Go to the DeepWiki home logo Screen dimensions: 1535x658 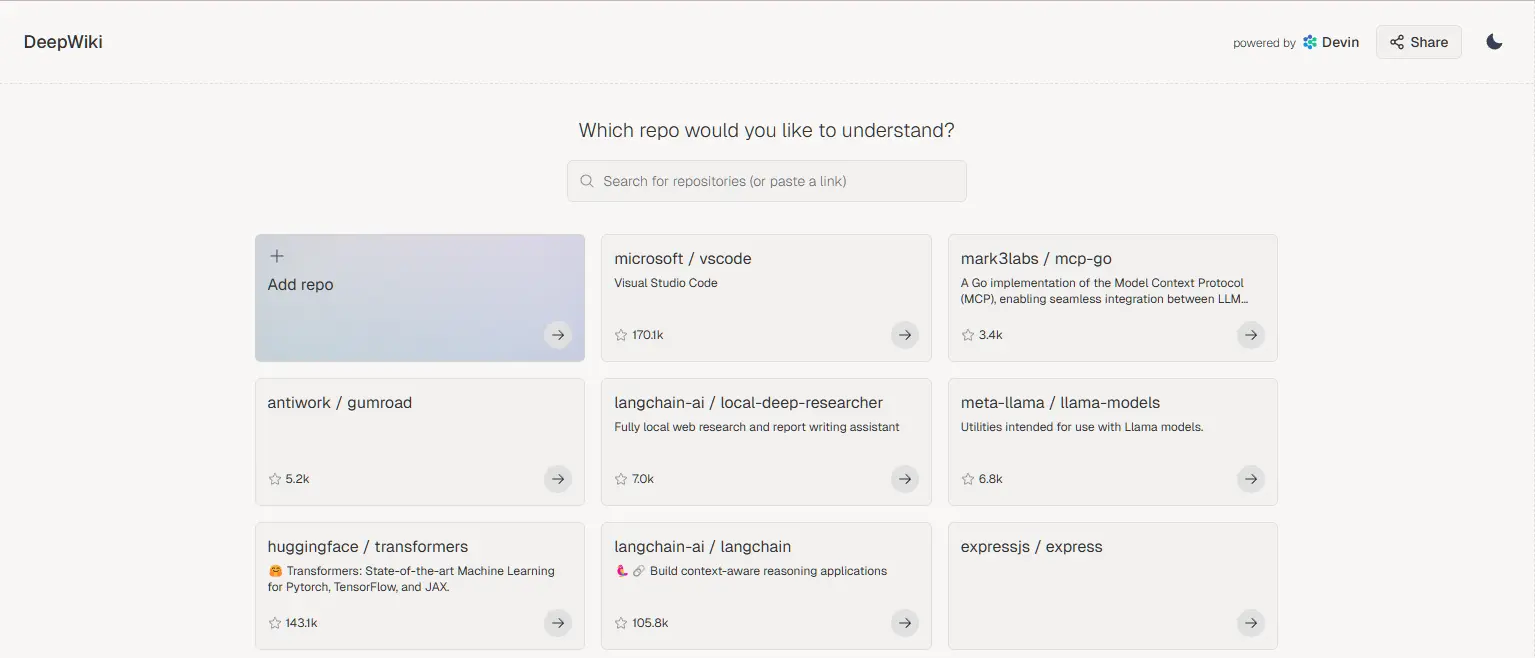(x=63, y=42)
